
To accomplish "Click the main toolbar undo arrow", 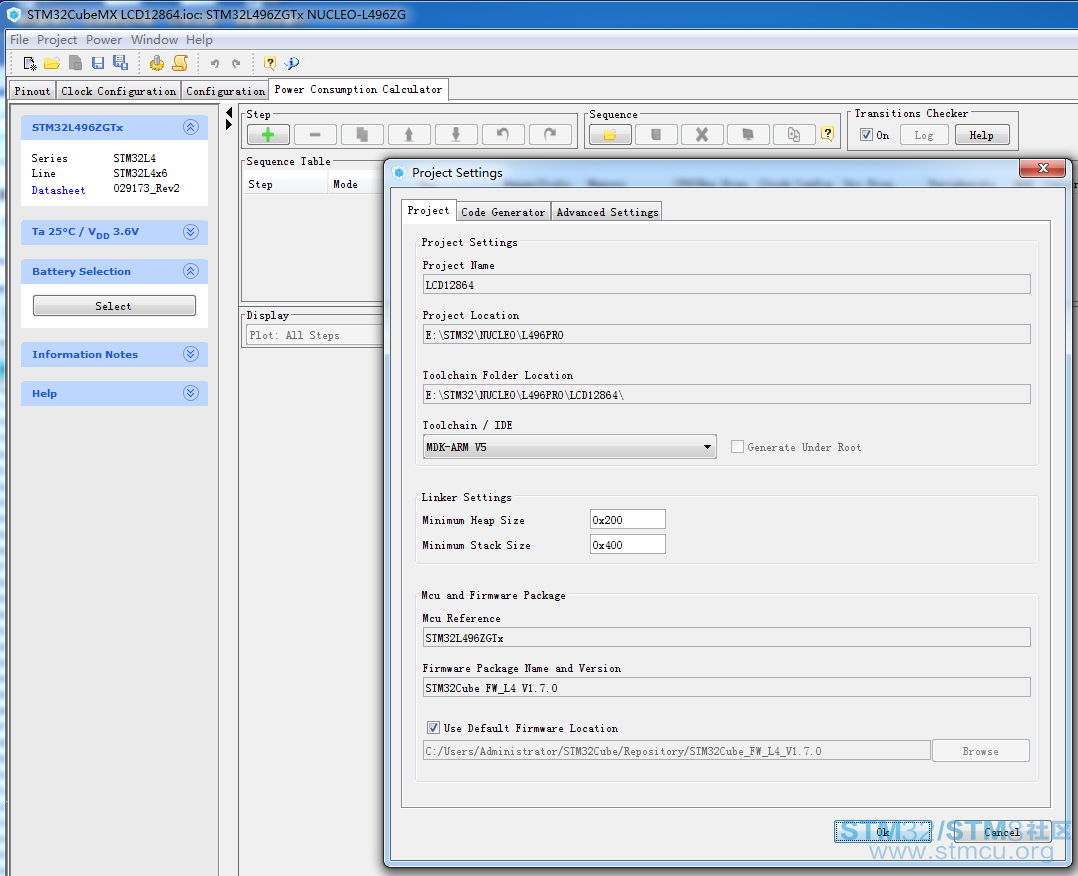I will click(214, 63).
